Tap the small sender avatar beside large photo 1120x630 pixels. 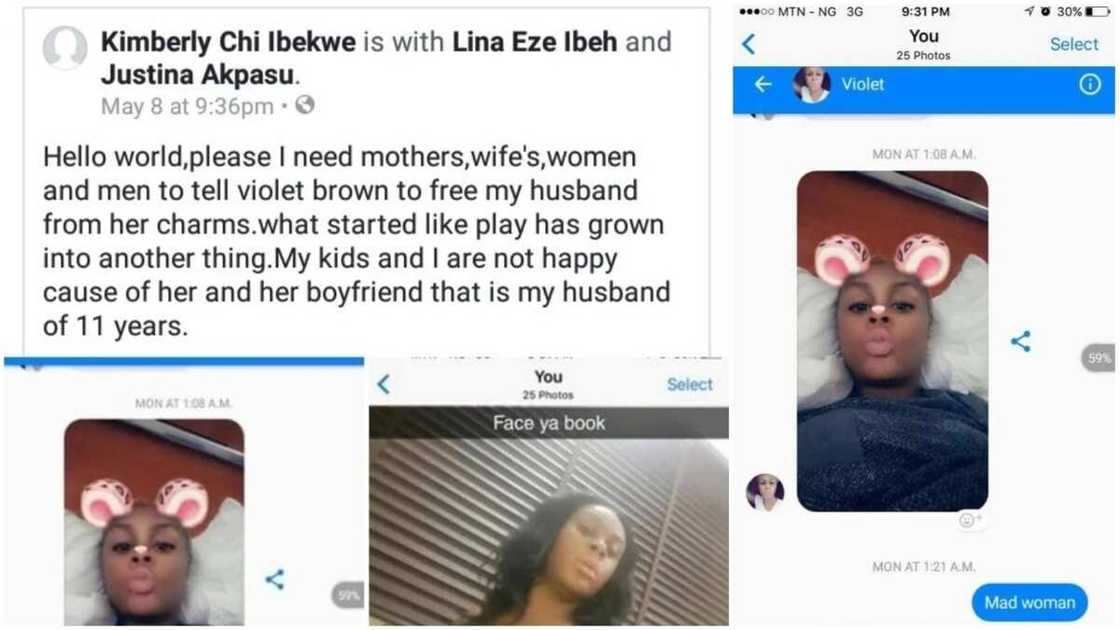point(765,492)
